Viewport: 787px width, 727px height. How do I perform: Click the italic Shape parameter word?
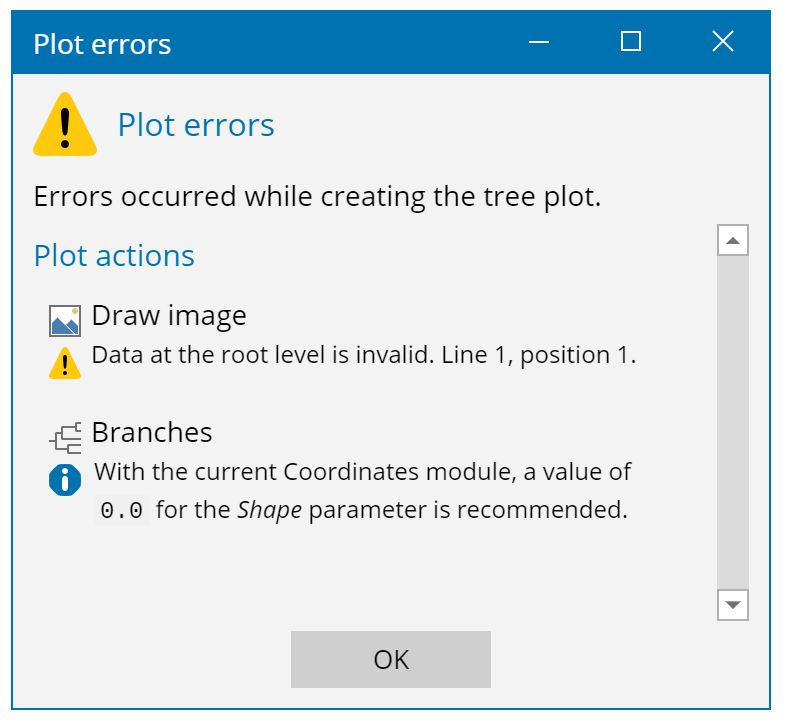point(269,510)
